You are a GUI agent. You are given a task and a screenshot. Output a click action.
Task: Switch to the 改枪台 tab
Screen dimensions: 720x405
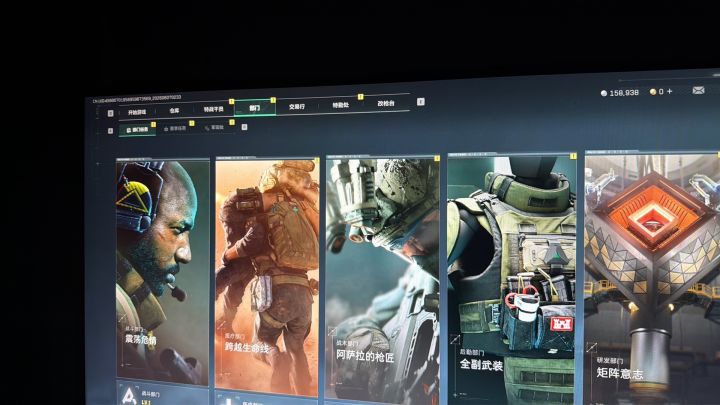(x=386, y=103)
